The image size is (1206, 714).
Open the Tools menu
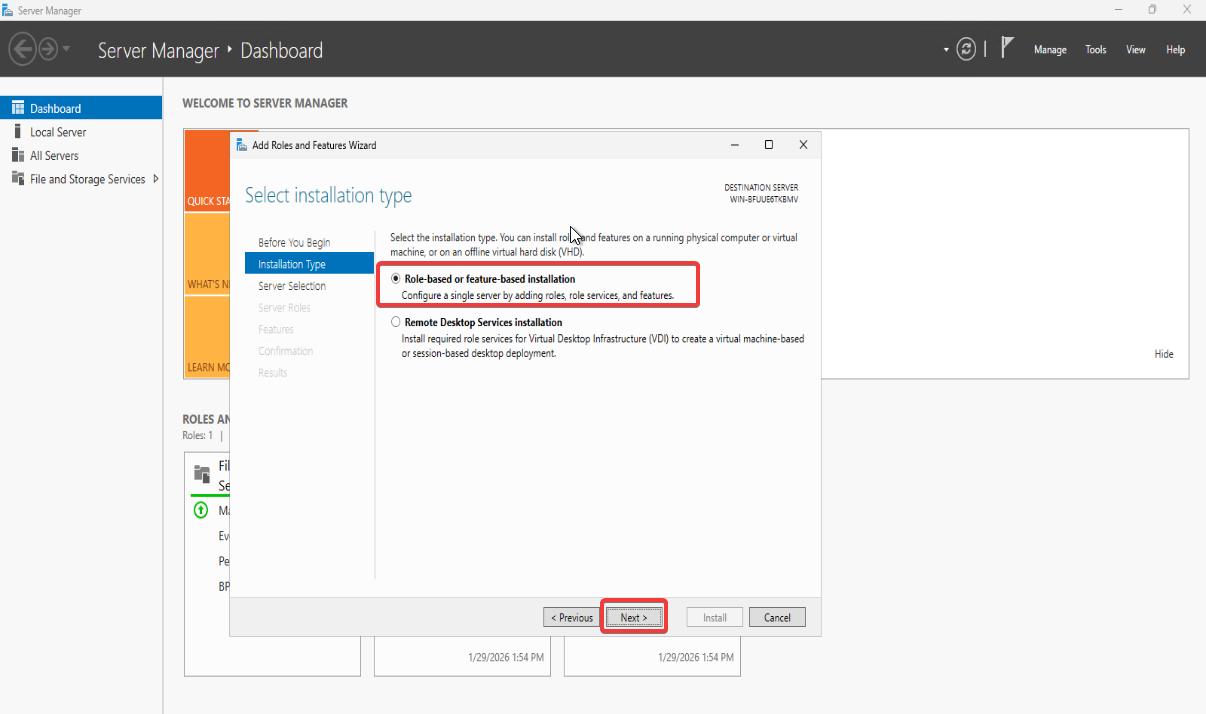[1096, 50]
